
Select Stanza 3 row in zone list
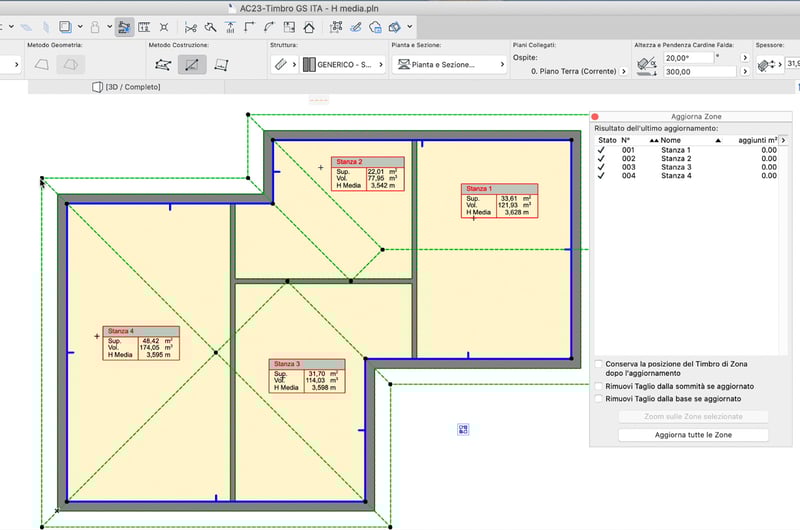pos(676,167)
